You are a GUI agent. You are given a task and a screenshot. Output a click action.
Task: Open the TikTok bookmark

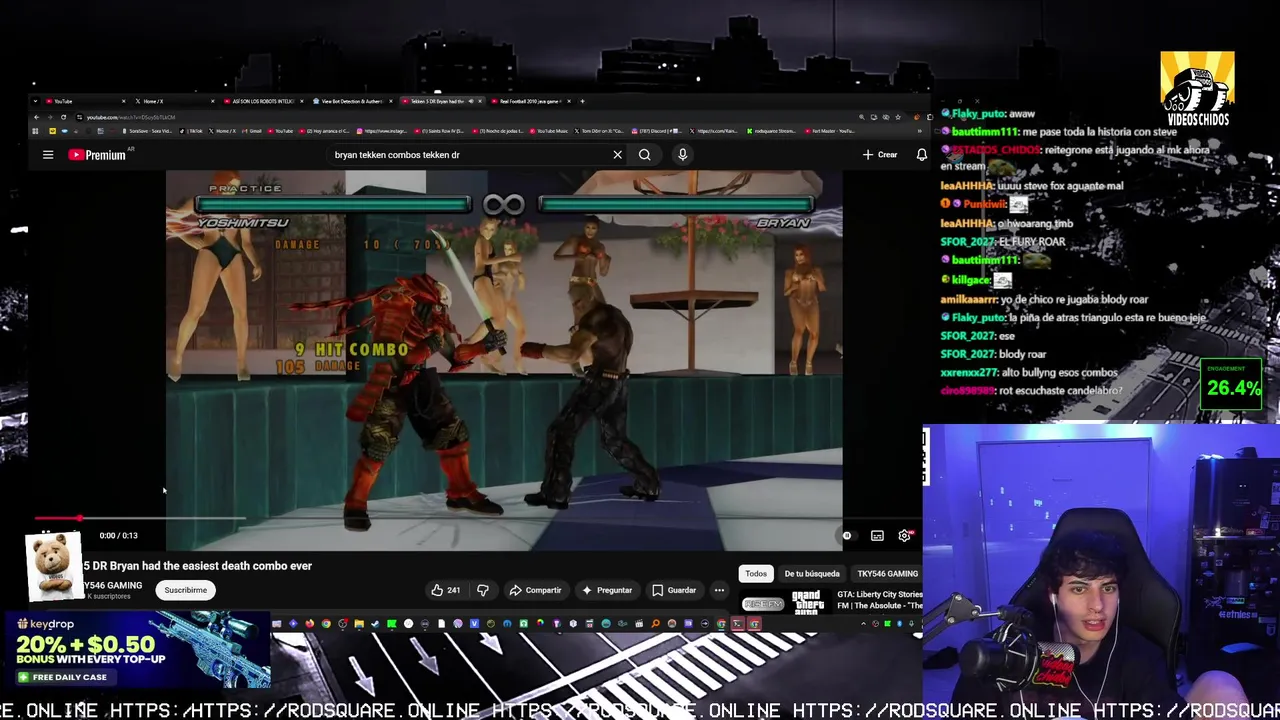(191, 131)
